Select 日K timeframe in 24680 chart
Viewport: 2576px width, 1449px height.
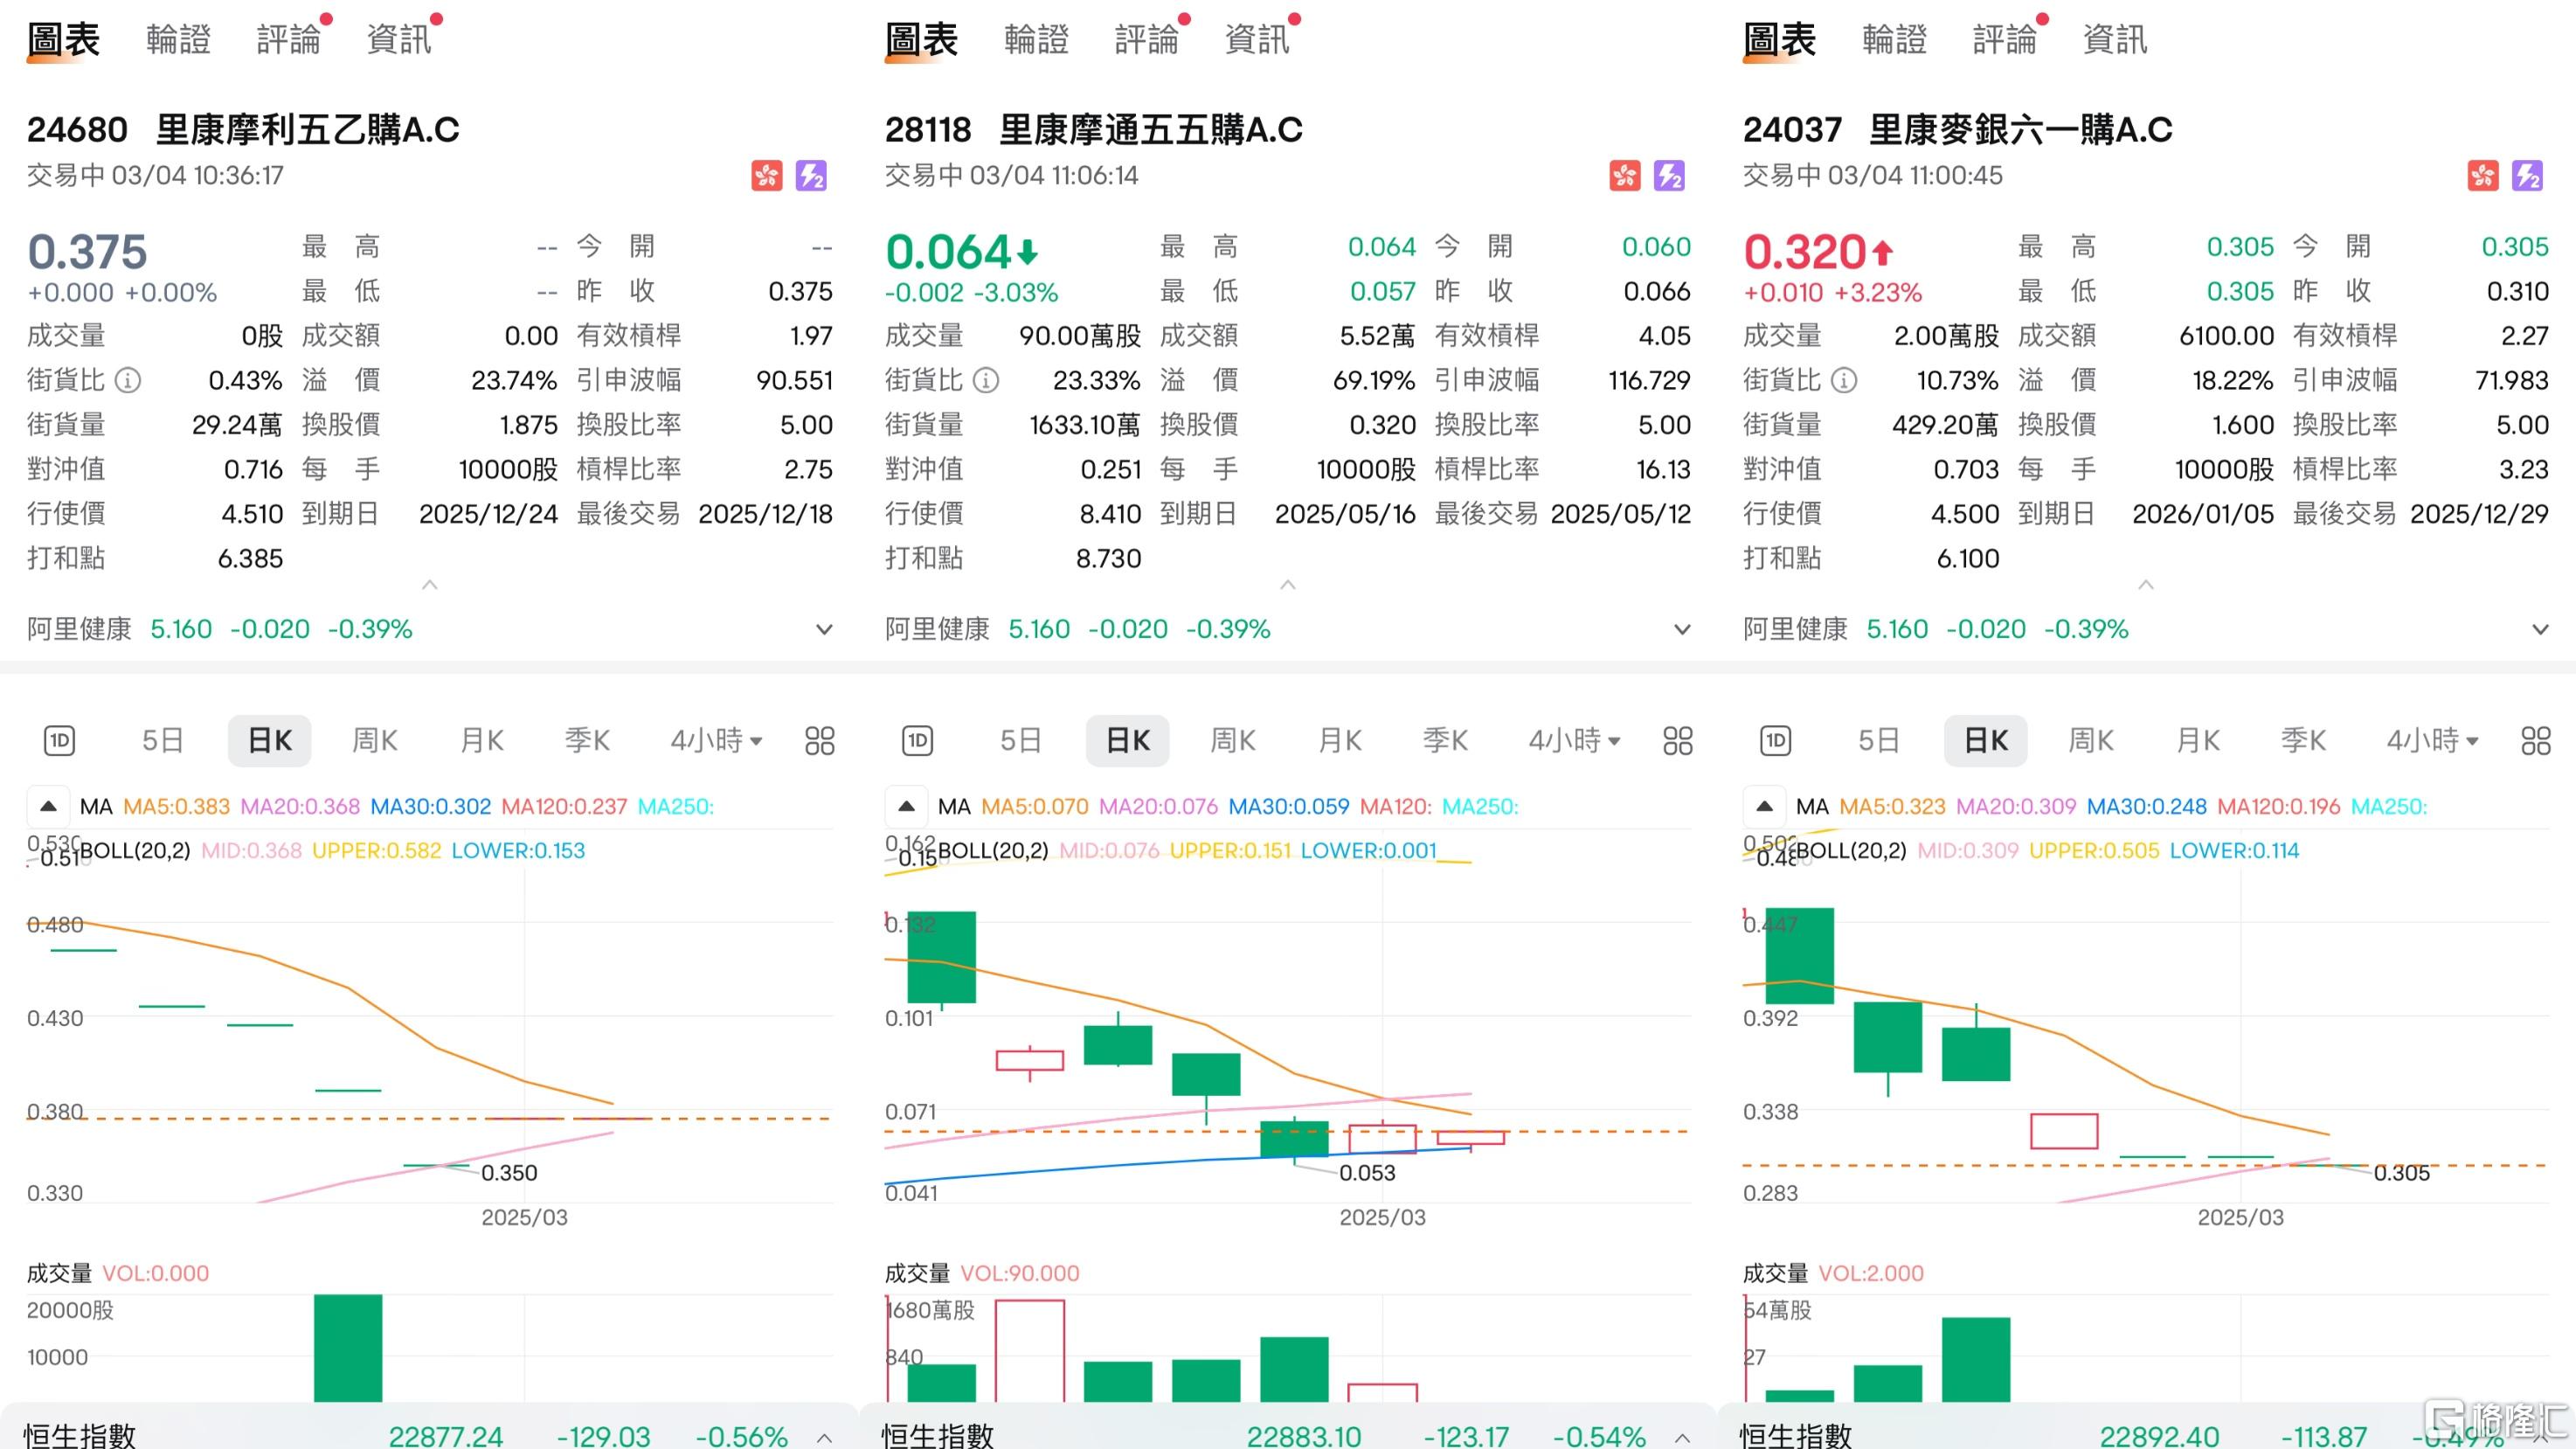pyautogui.click(x=269, y=741)
